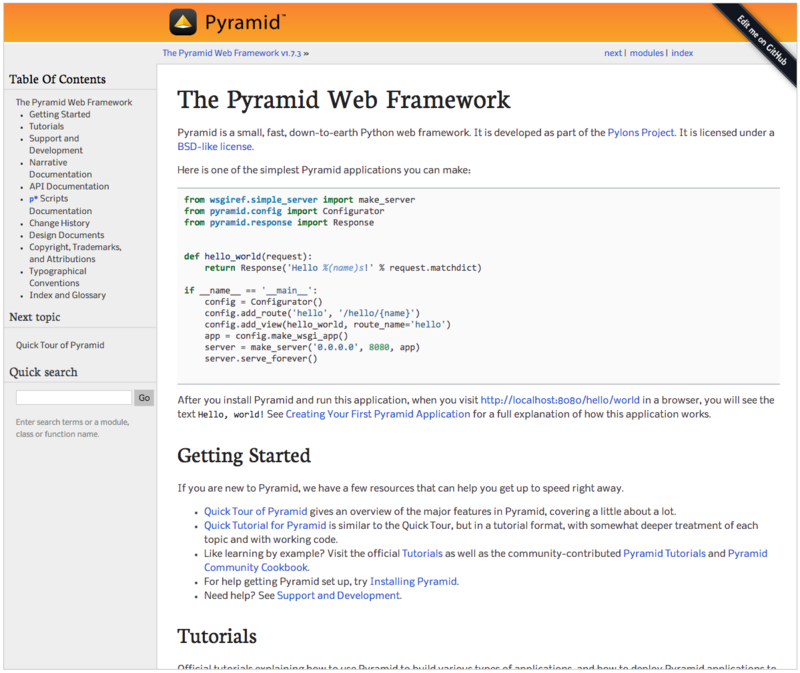Visit the localhost:8080/hello/world URL link
The height and width of the screenshot is (673, 800).
pos(560,400)
